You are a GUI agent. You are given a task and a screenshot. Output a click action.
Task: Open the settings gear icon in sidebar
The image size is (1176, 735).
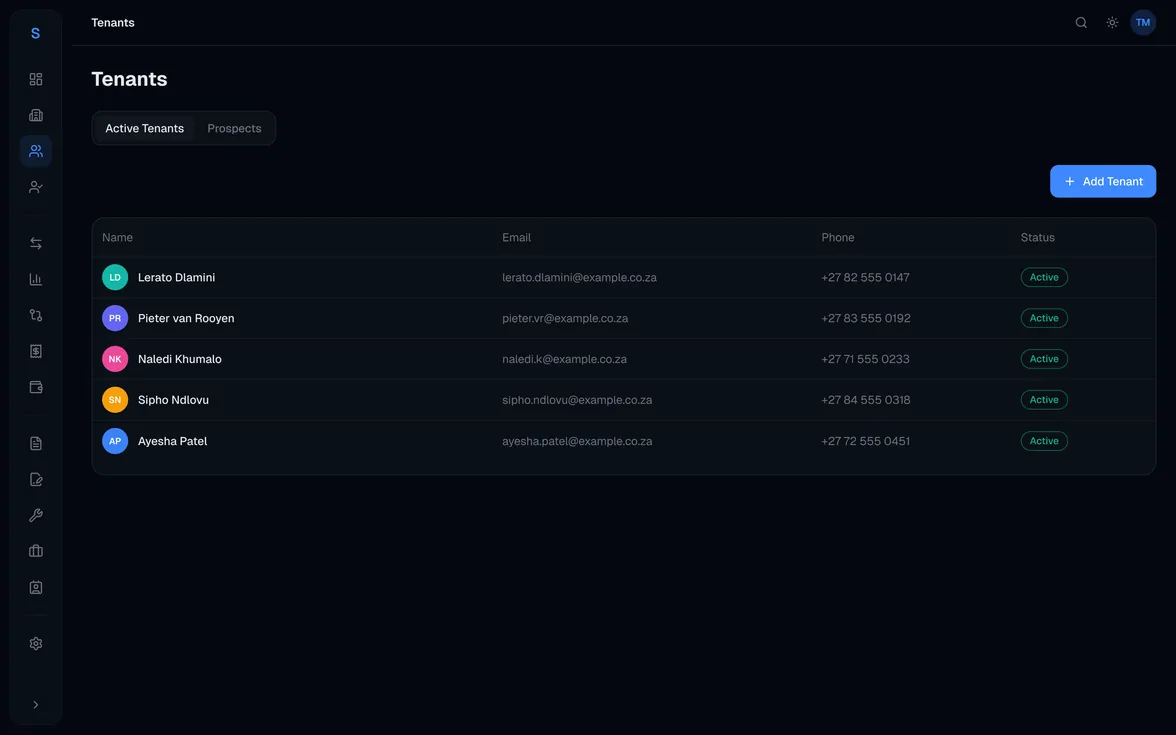pos(35,644)
